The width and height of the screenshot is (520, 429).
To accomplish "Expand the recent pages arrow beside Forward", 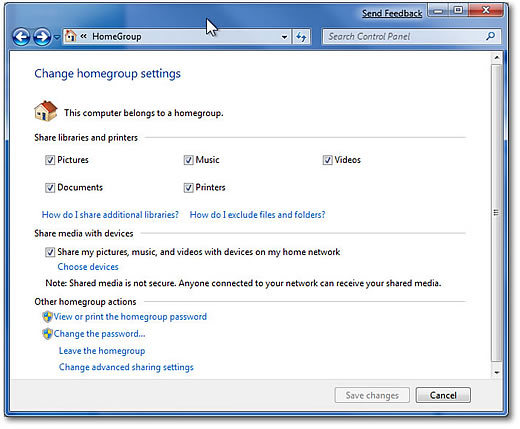I will [57, 37].
